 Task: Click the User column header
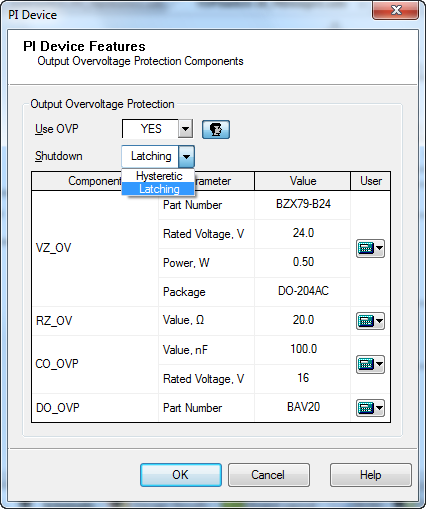tap(371, 181)
